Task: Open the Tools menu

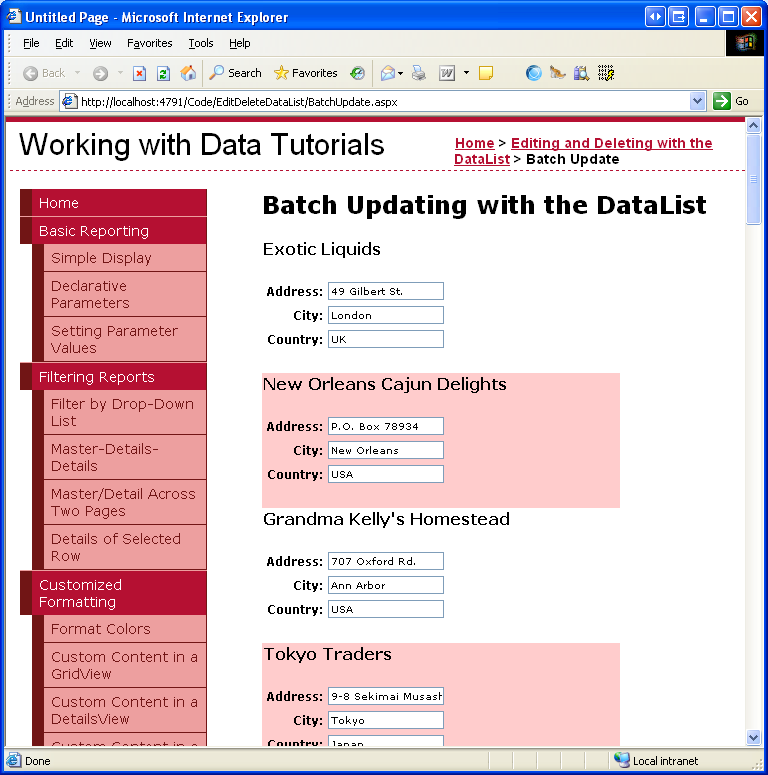Action: tap(201, 43)
